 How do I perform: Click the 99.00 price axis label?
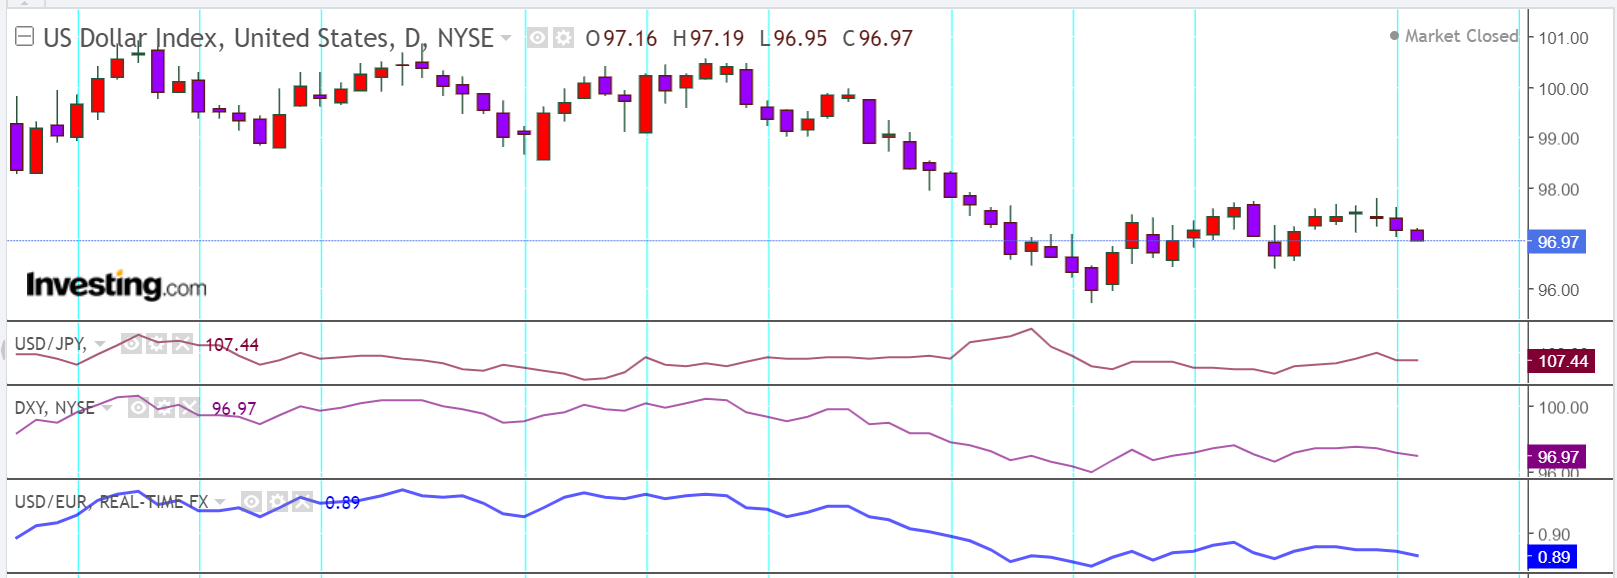tap(1559, 139)
